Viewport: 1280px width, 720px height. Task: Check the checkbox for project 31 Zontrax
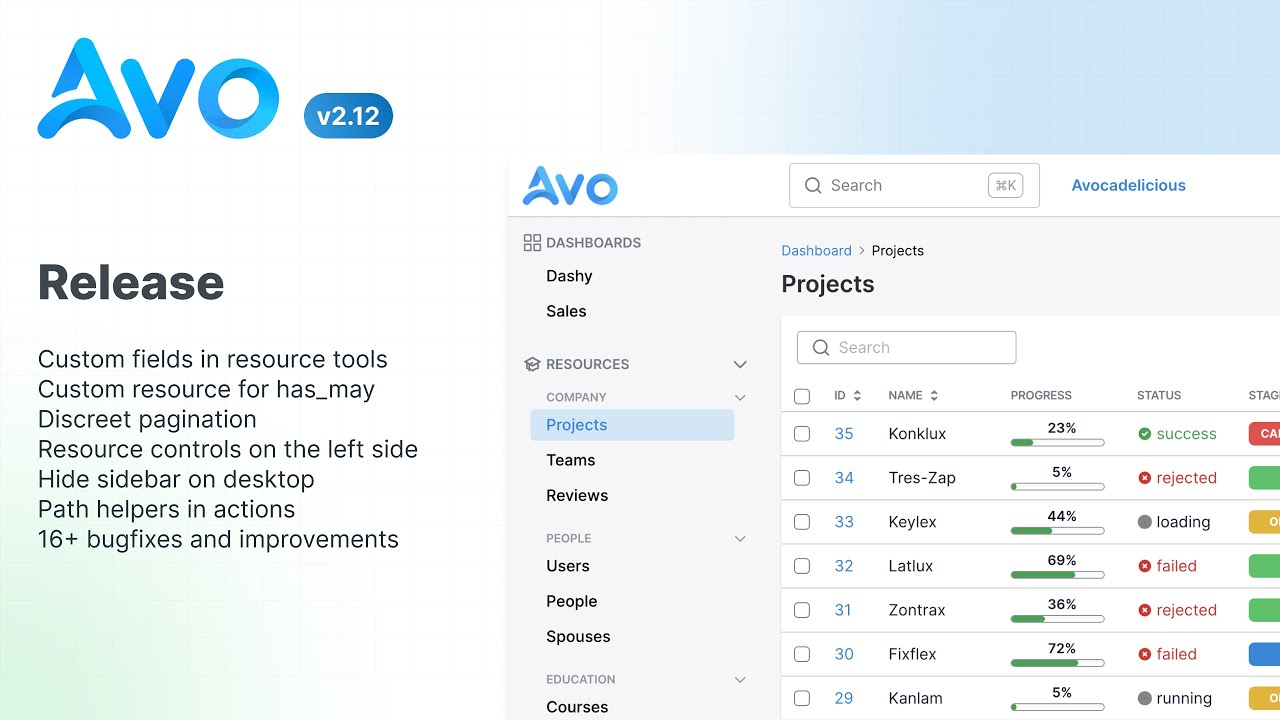802,610
